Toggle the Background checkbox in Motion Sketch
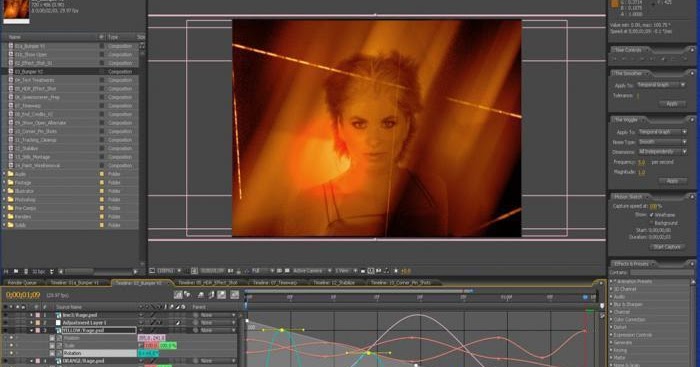 point(651,222)
